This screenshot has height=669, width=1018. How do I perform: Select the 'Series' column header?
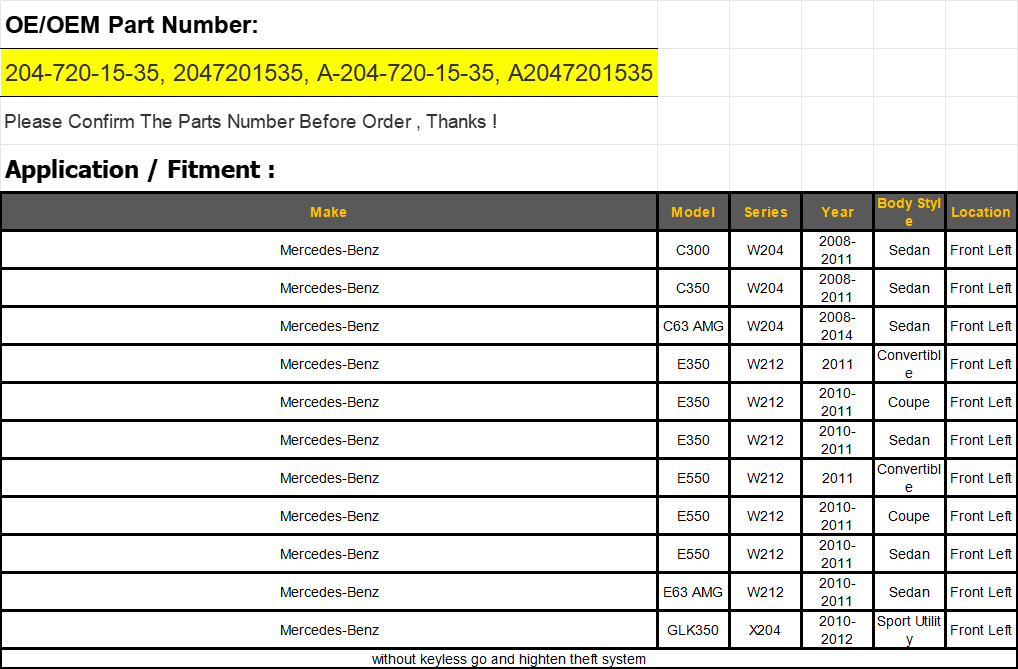pyautogui.click(x=765, y=212)
